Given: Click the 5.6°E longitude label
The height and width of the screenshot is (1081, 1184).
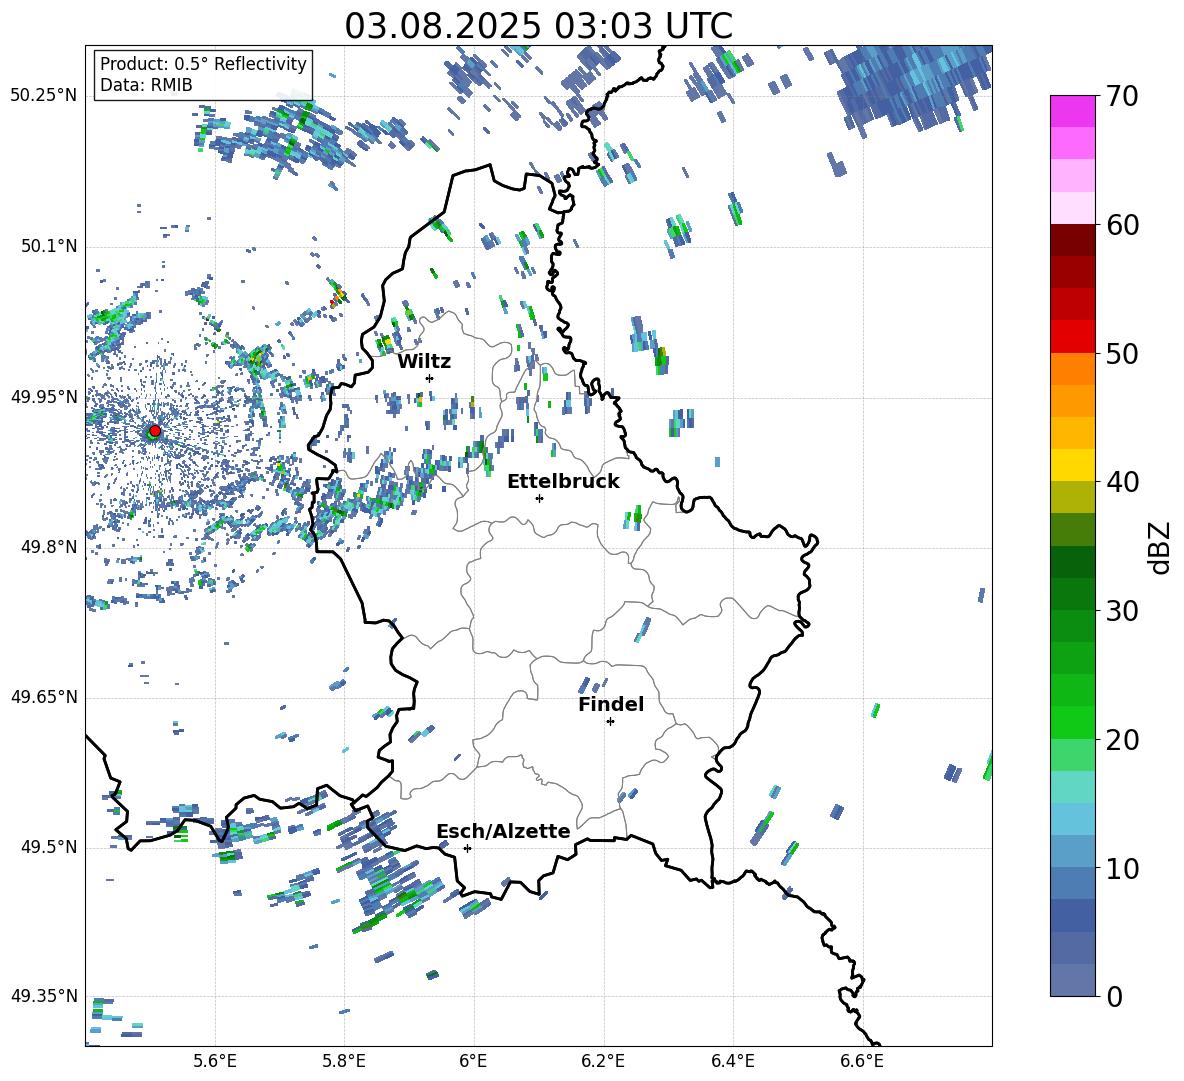Looking at the screenshot, I should point(215,1061).
